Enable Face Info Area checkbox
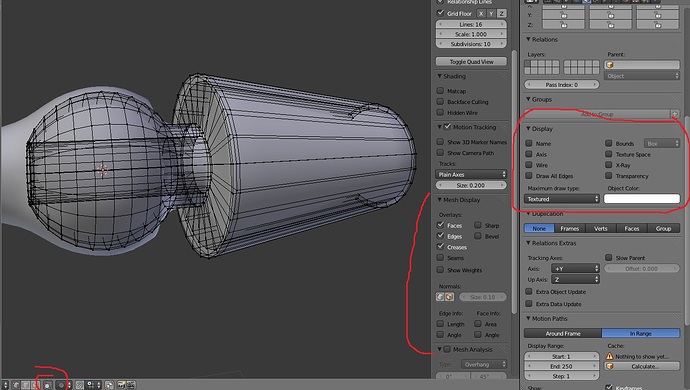This screenshot has width=690, height=390. tap(478, 324)
